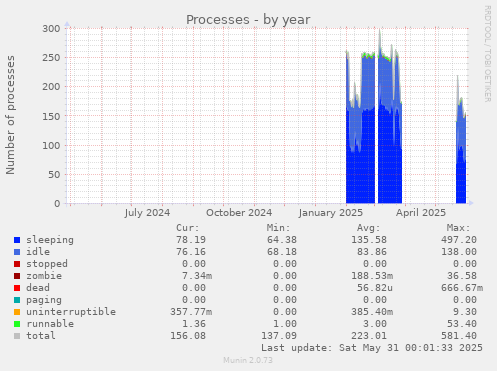
Task: Click the 'dead' legend label
Action: click(38, 288)
